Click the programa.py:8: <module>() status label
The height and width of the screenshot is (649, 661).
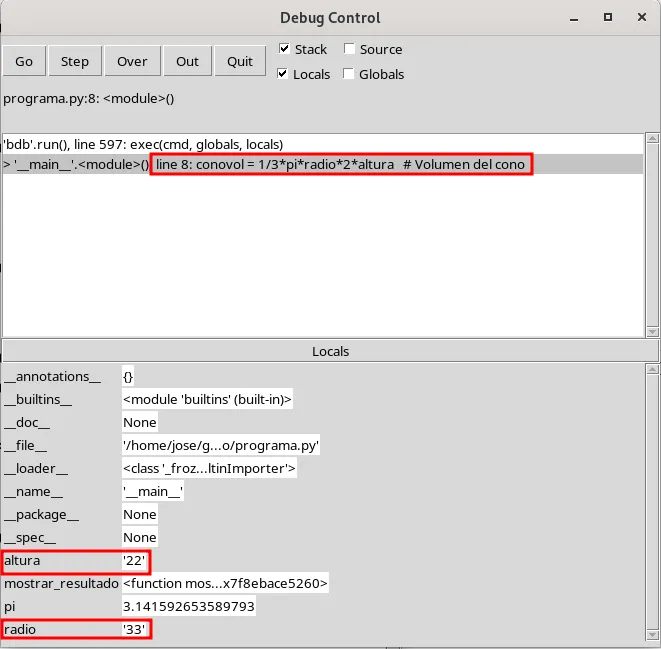pos(89,99)
